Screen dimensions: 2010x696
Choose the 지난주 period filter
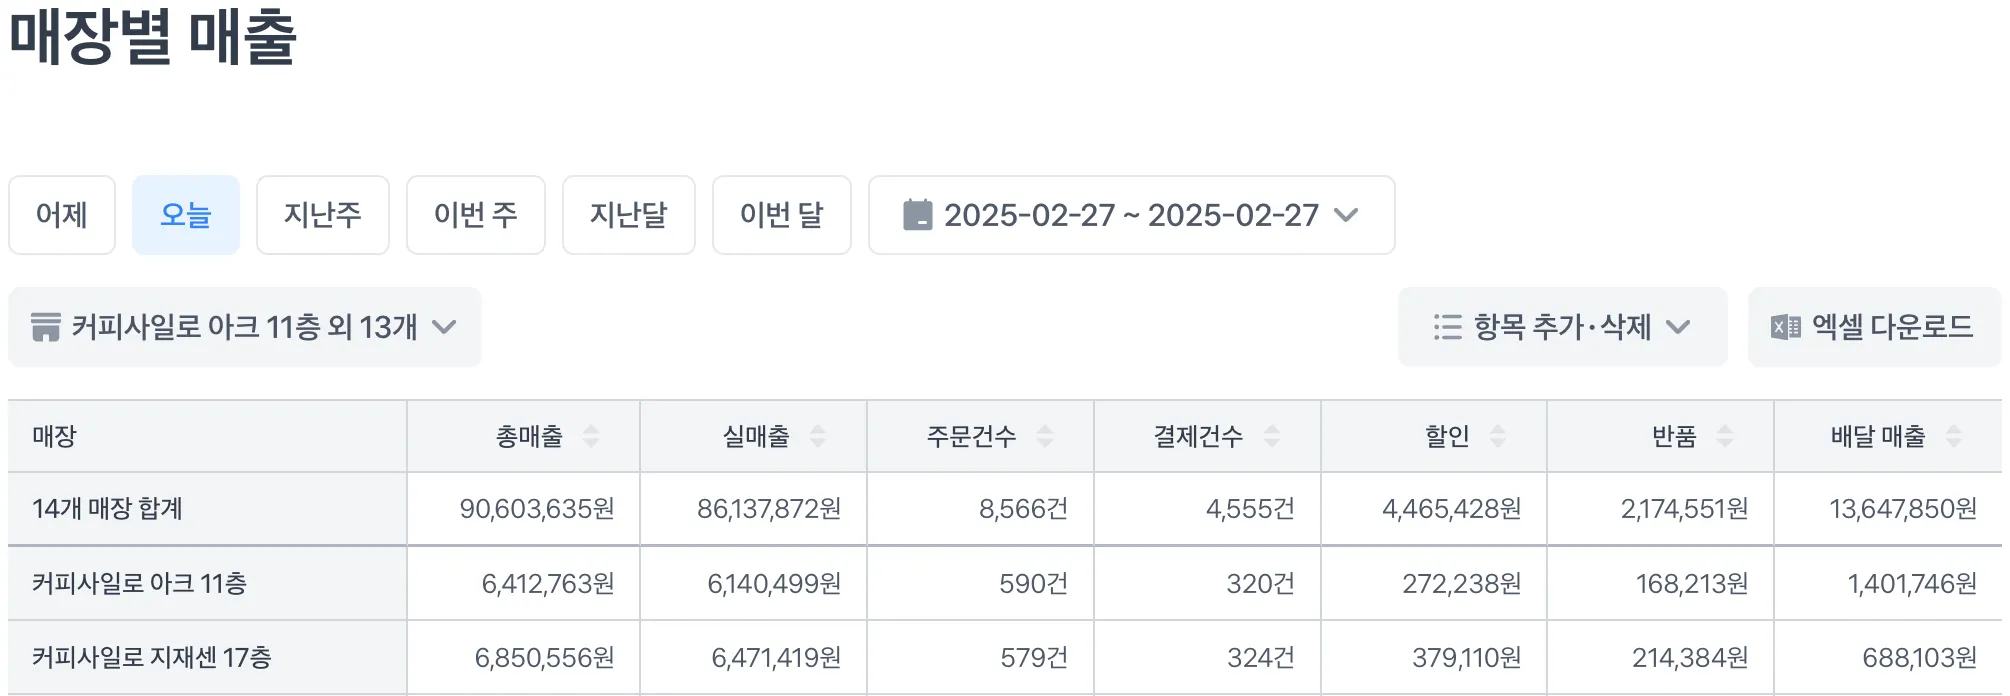(x=323, y=215)
